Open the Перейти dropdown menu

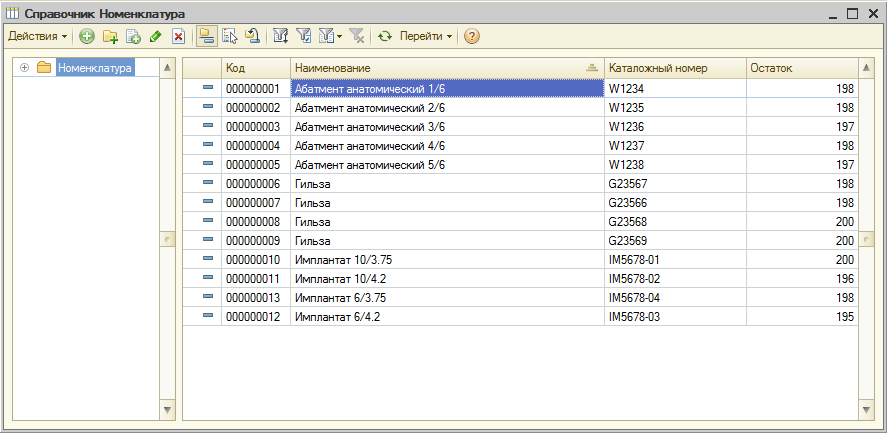(x=425, y=36)
